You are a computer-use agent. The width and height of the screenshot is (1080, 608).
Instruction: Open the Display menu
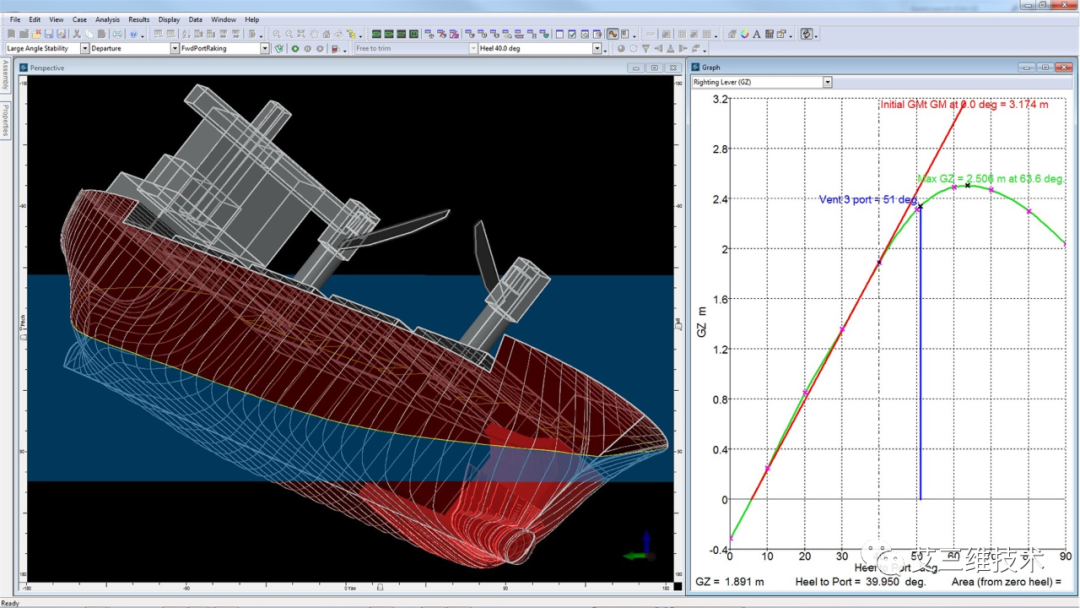click(169, 19)
